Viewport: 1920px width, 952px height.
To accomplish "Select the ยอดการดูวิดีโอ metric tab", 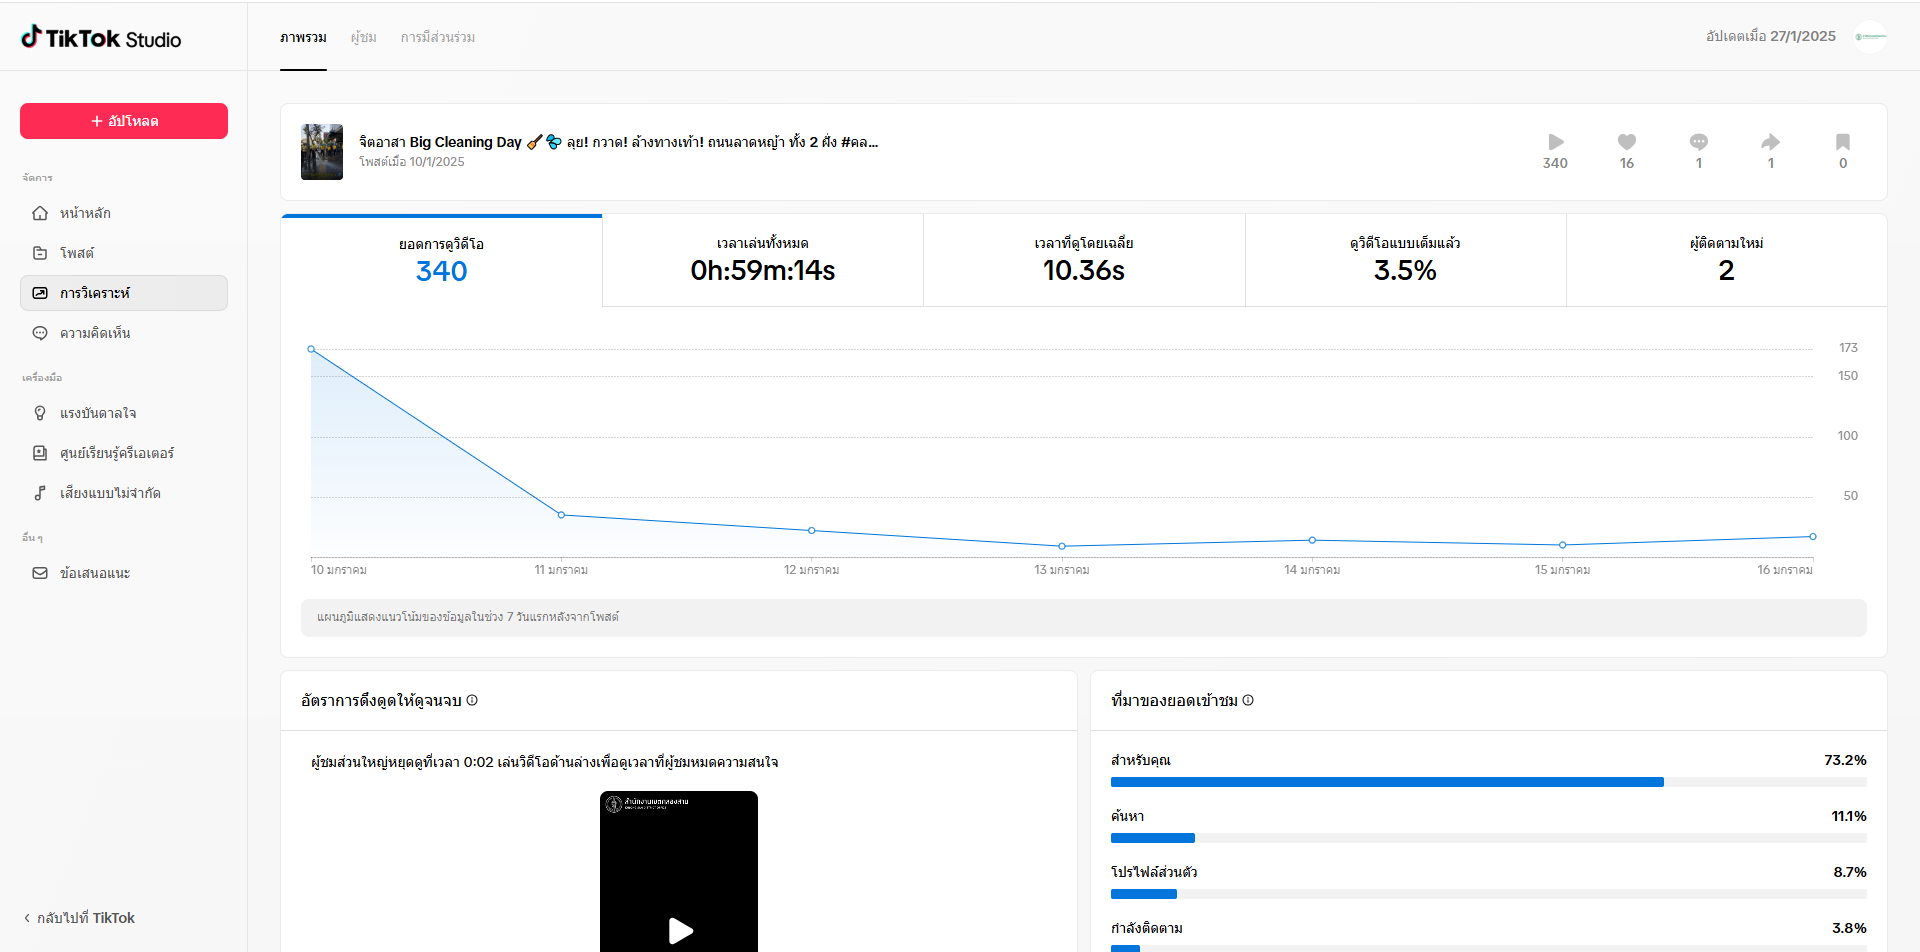I will click(441, 260).
